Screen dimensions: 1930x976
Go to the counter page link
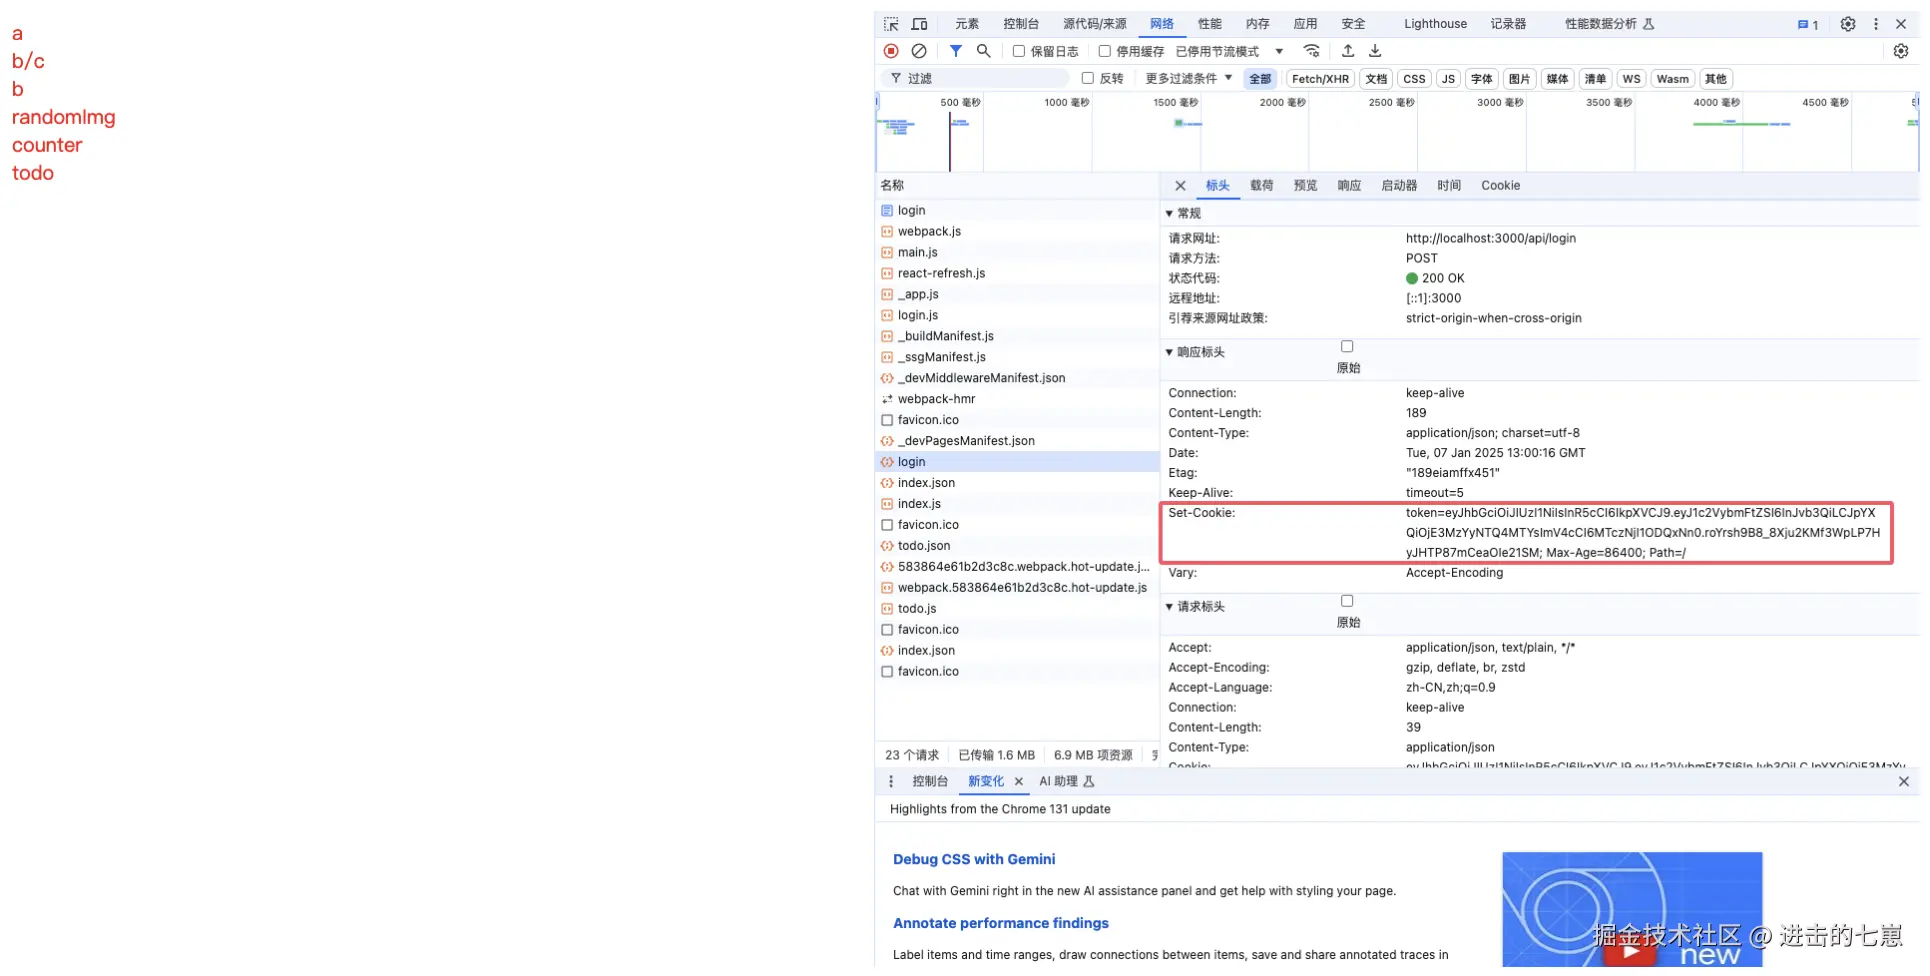tap(47, 146)
